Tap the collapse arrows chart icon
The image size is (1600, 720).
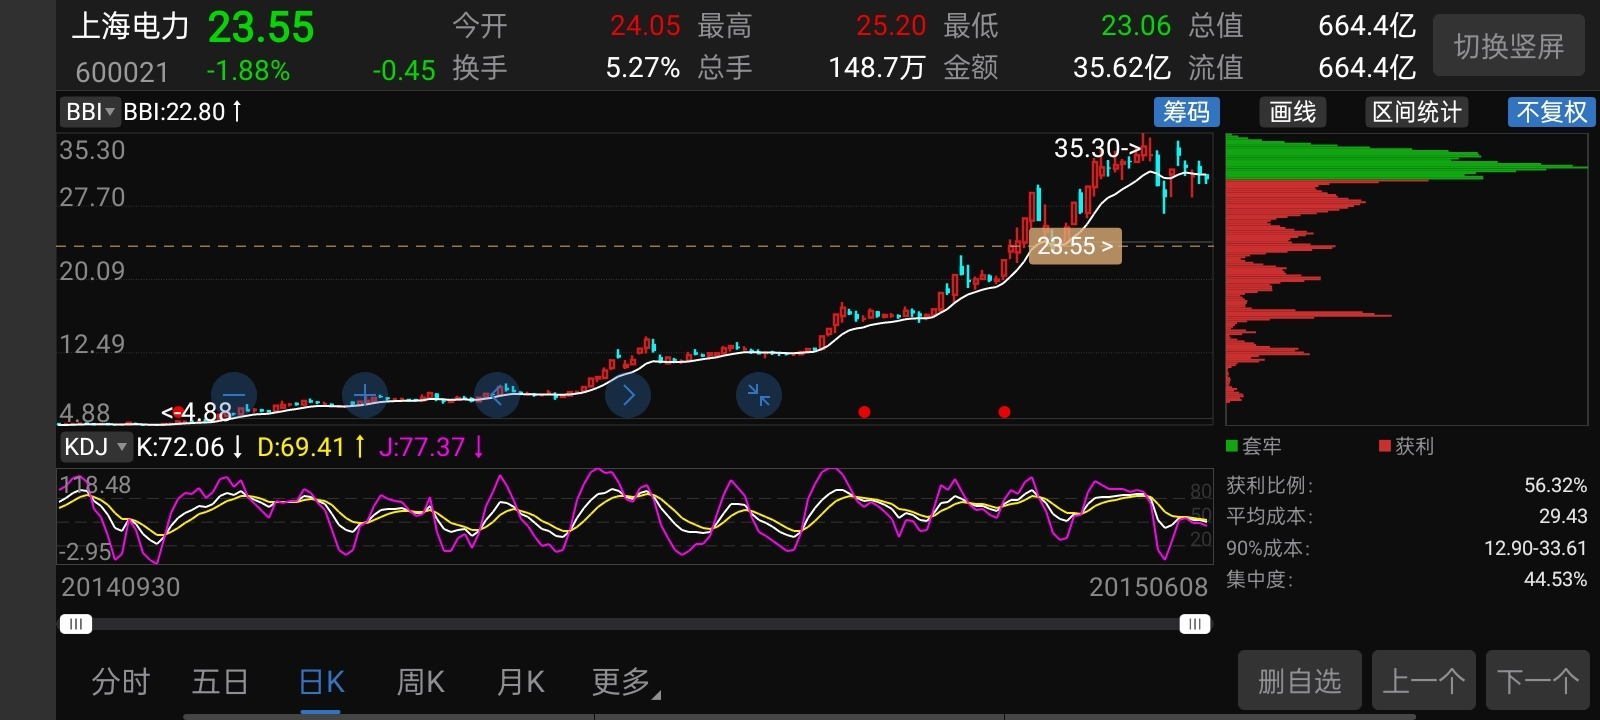(x=759, y=395)
